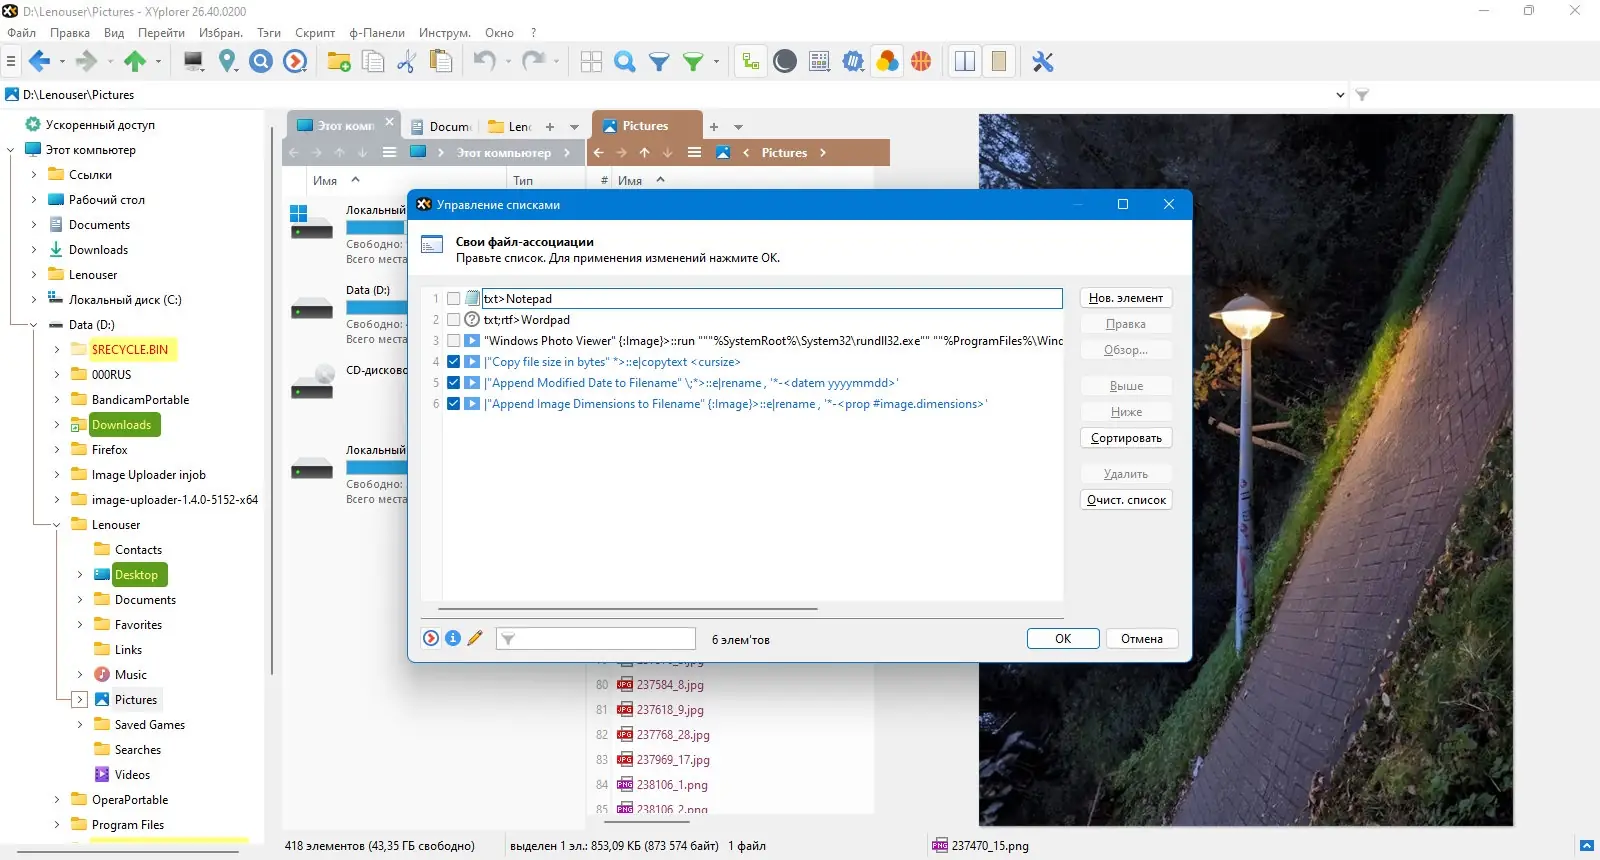Click the Cut scissors icon

406,62
